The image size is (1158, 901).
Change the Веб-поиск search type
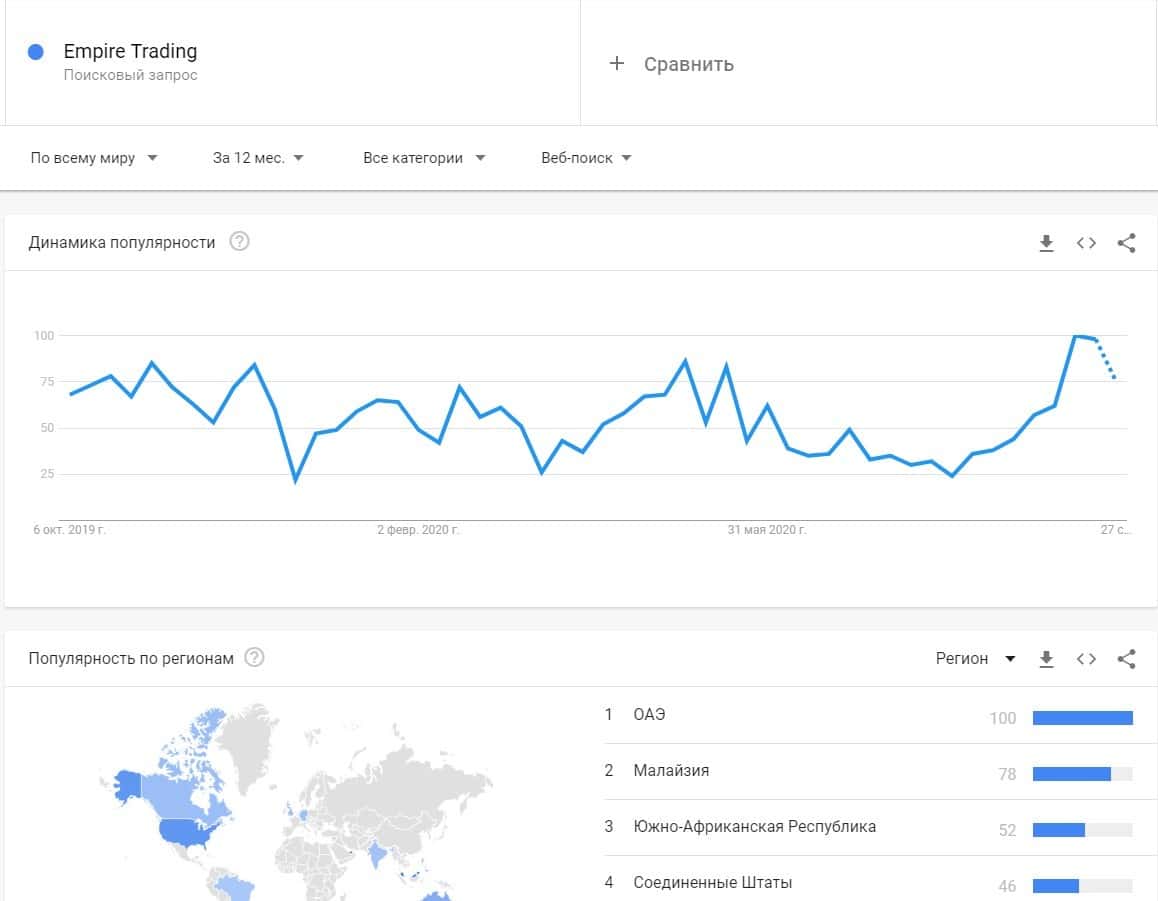[x=586, y=158]
